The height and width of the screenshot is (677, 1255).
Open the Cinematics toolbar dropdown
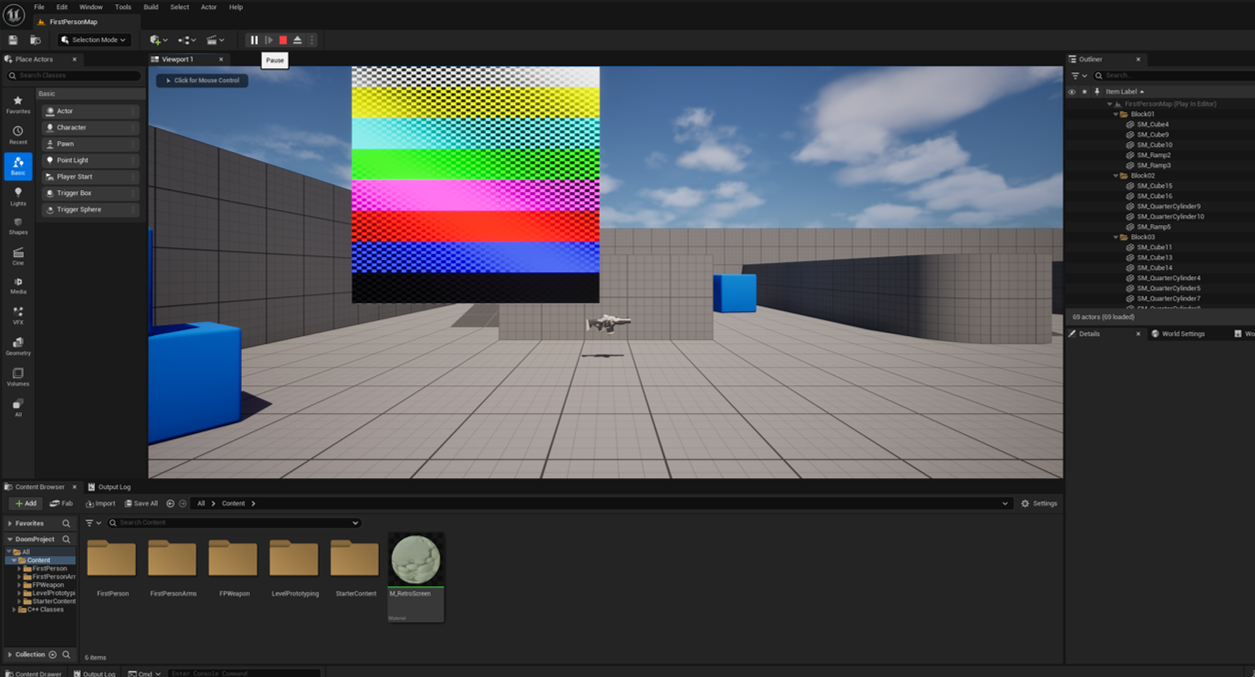pyautogui.click(x=215, y=40)
